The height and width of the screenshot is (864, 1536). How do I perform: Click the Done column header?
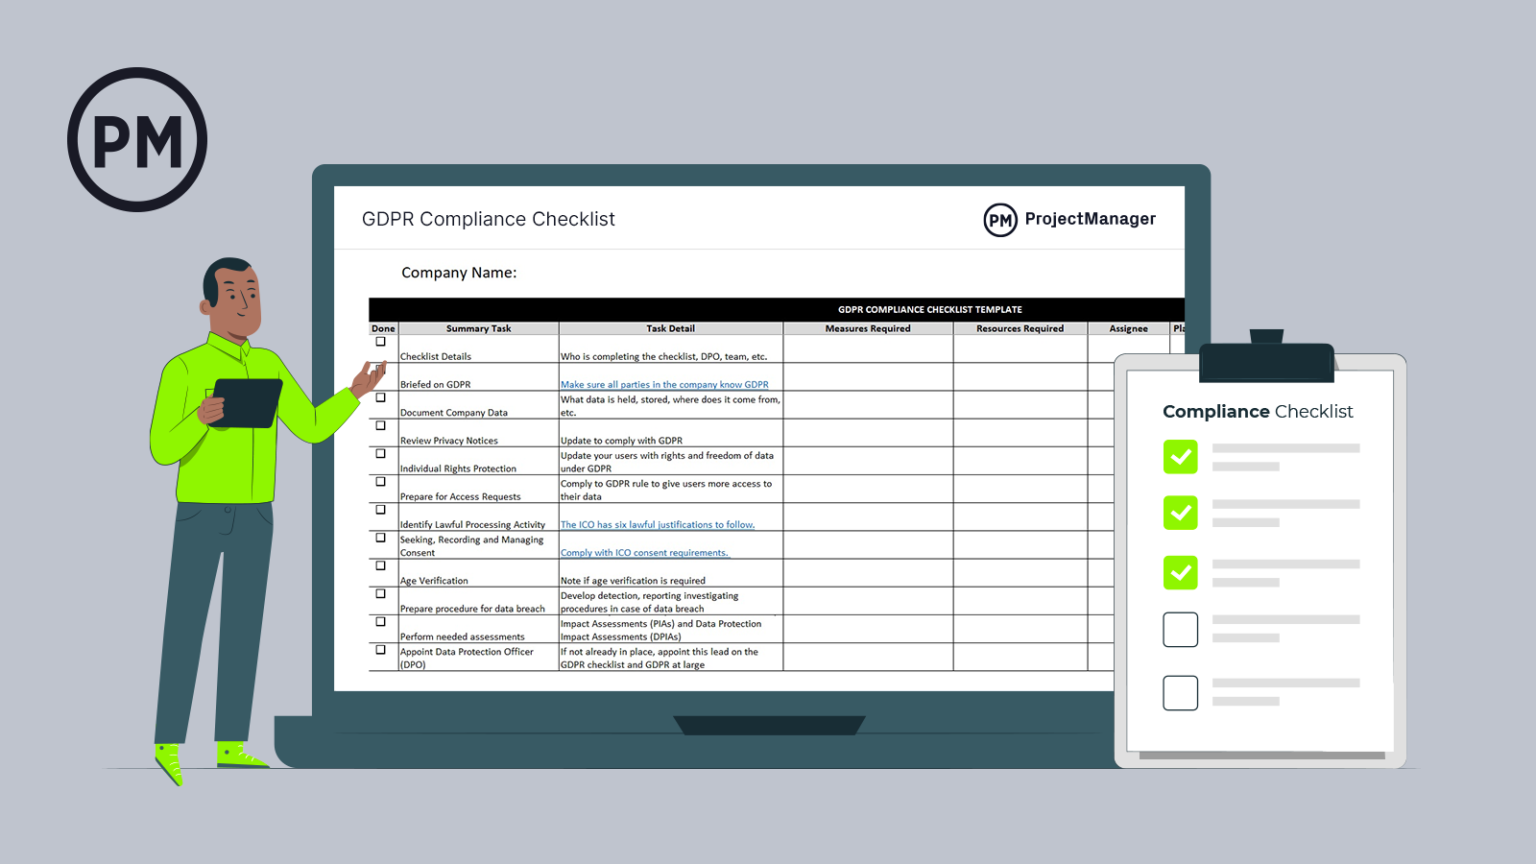[x=382, y=327]
